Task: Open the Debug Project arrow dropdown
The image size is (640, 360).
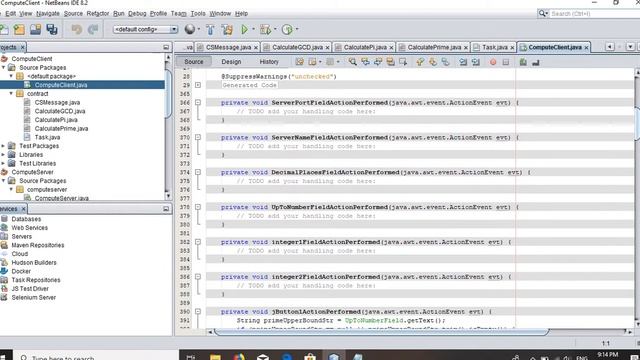Action: [x=275, y=29]
